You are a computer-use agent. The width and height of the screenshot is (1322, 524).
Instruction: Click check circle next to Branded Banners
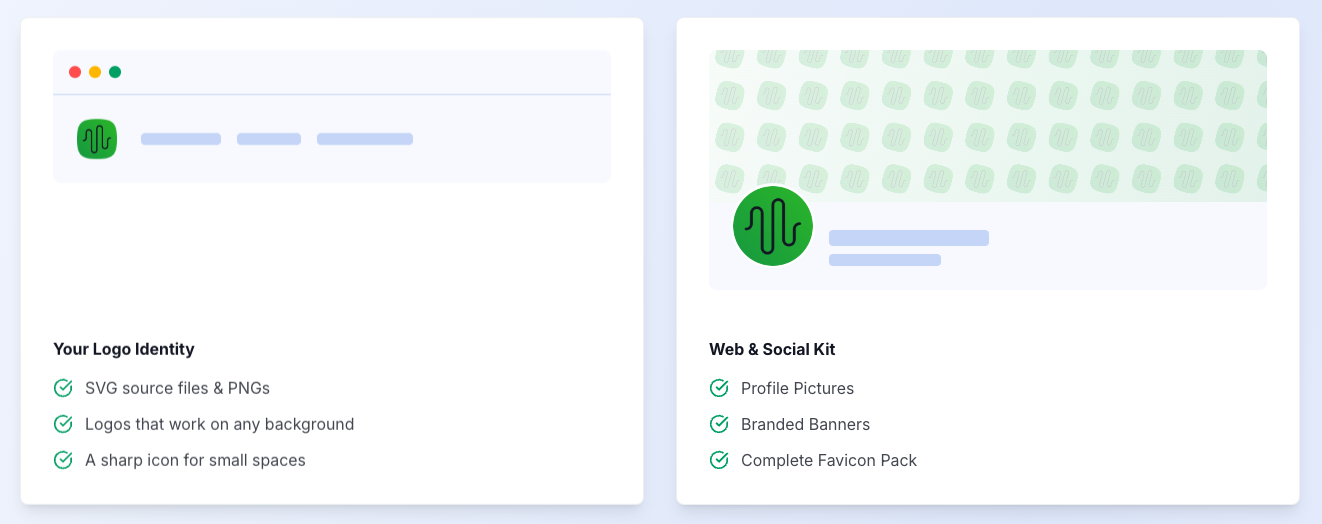click(x=719, y=424)
